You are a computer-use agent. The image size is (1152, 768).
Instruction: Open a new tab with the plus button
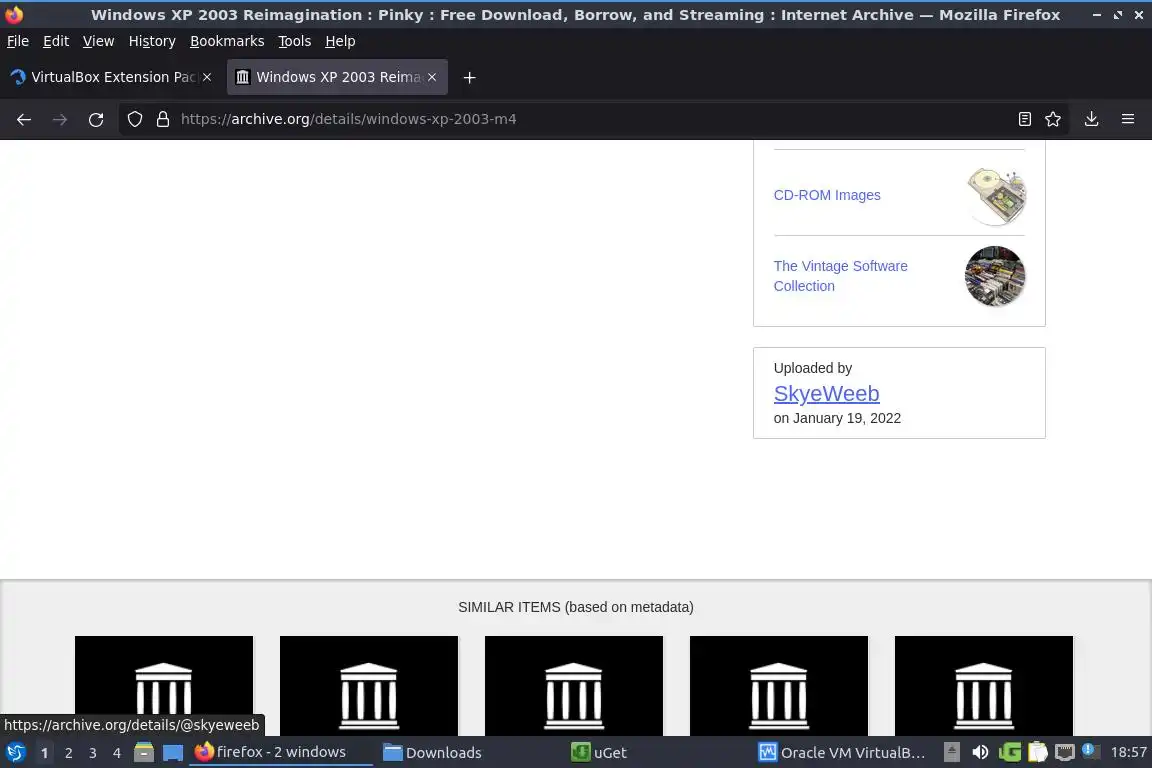coord(469,77)
